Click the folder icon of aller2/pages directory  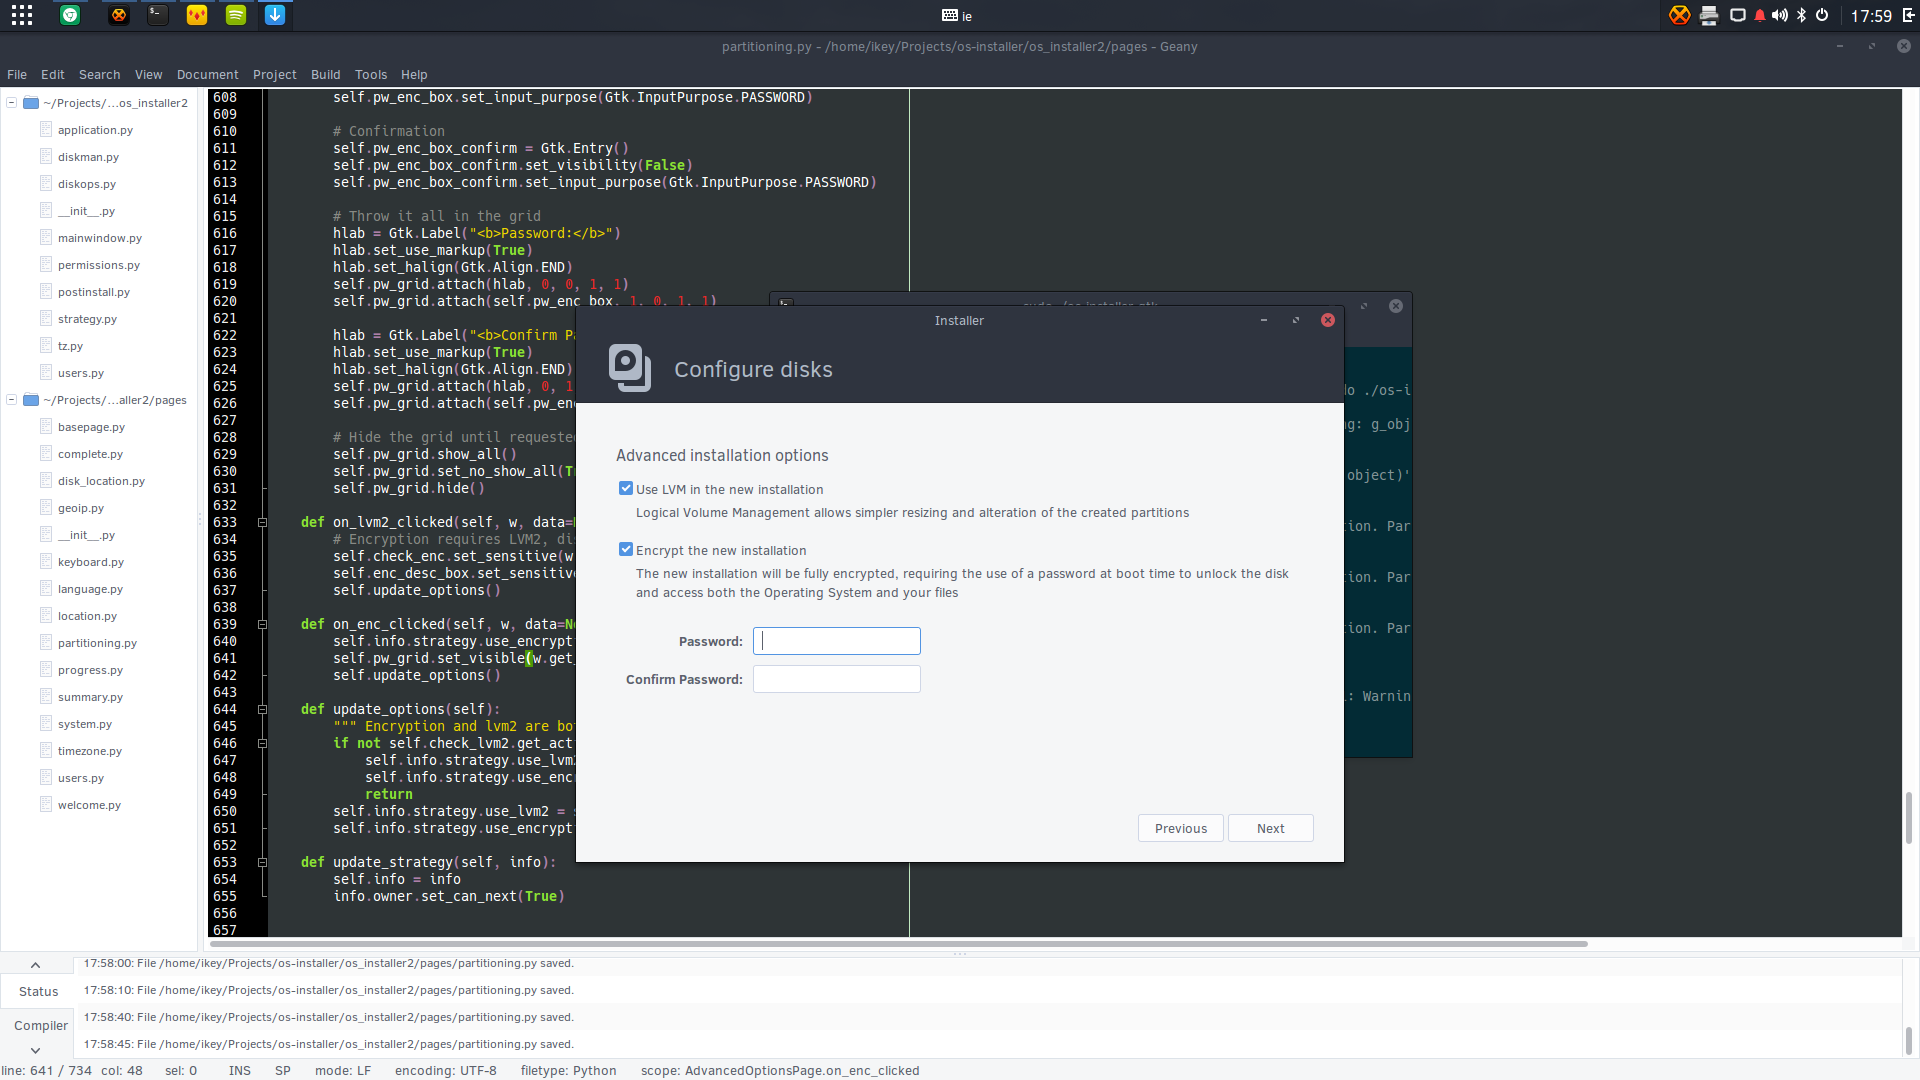[31, 400]
